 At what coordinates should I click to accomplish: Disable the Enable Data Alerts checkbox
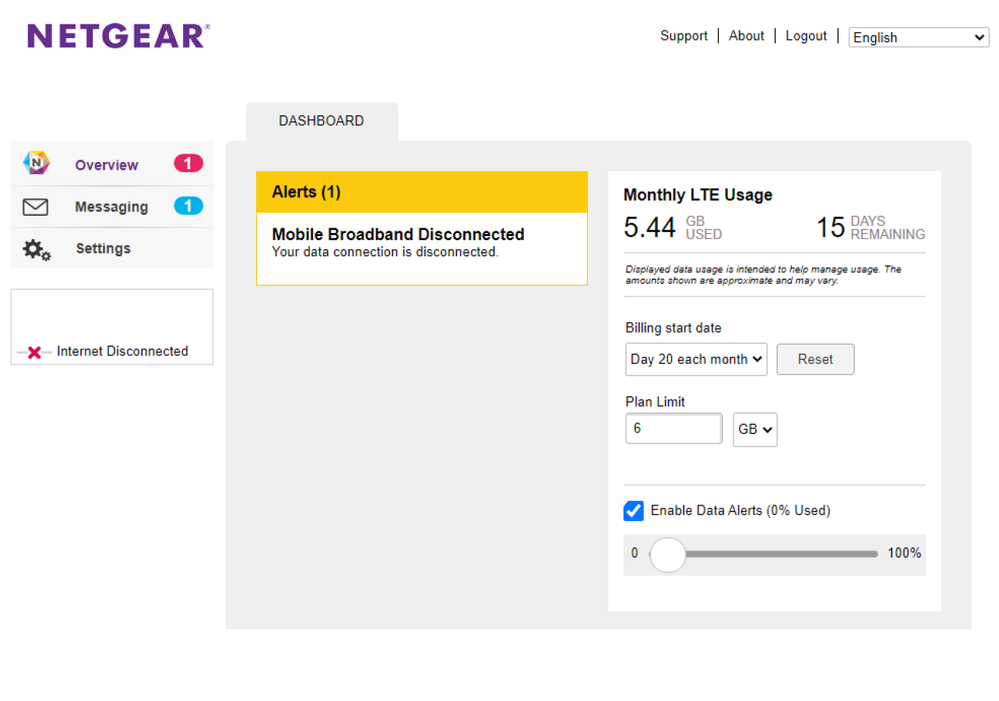634,511
